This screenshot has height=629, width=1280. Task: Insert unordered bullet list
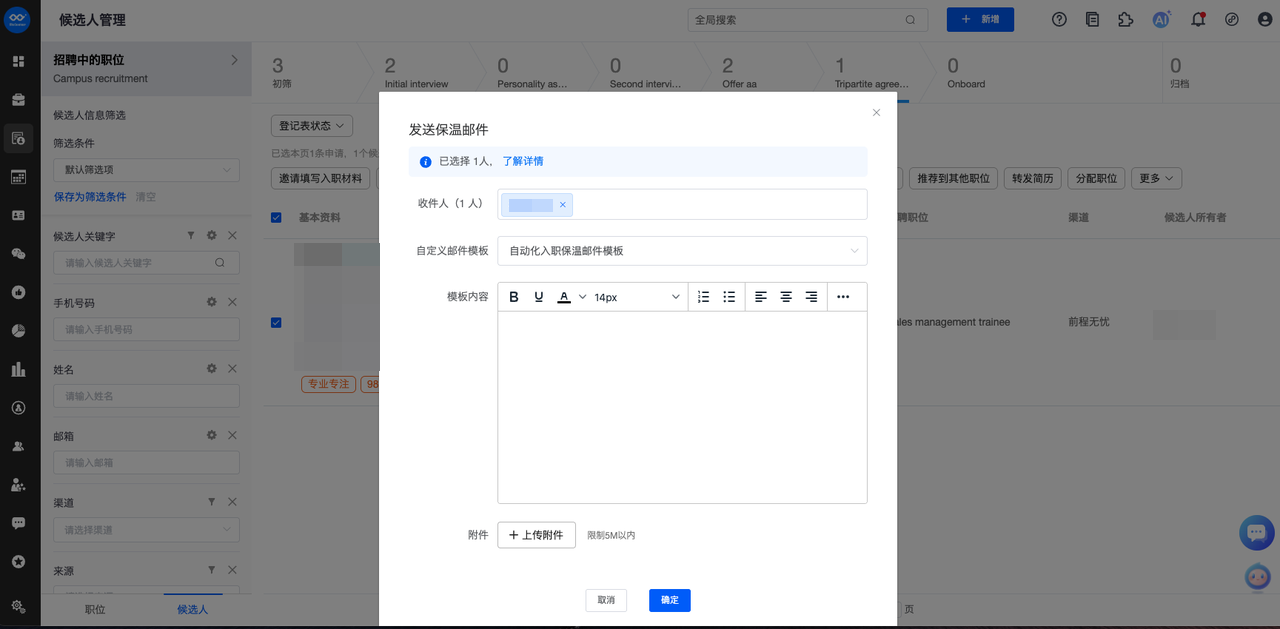(x=729, y=297)
